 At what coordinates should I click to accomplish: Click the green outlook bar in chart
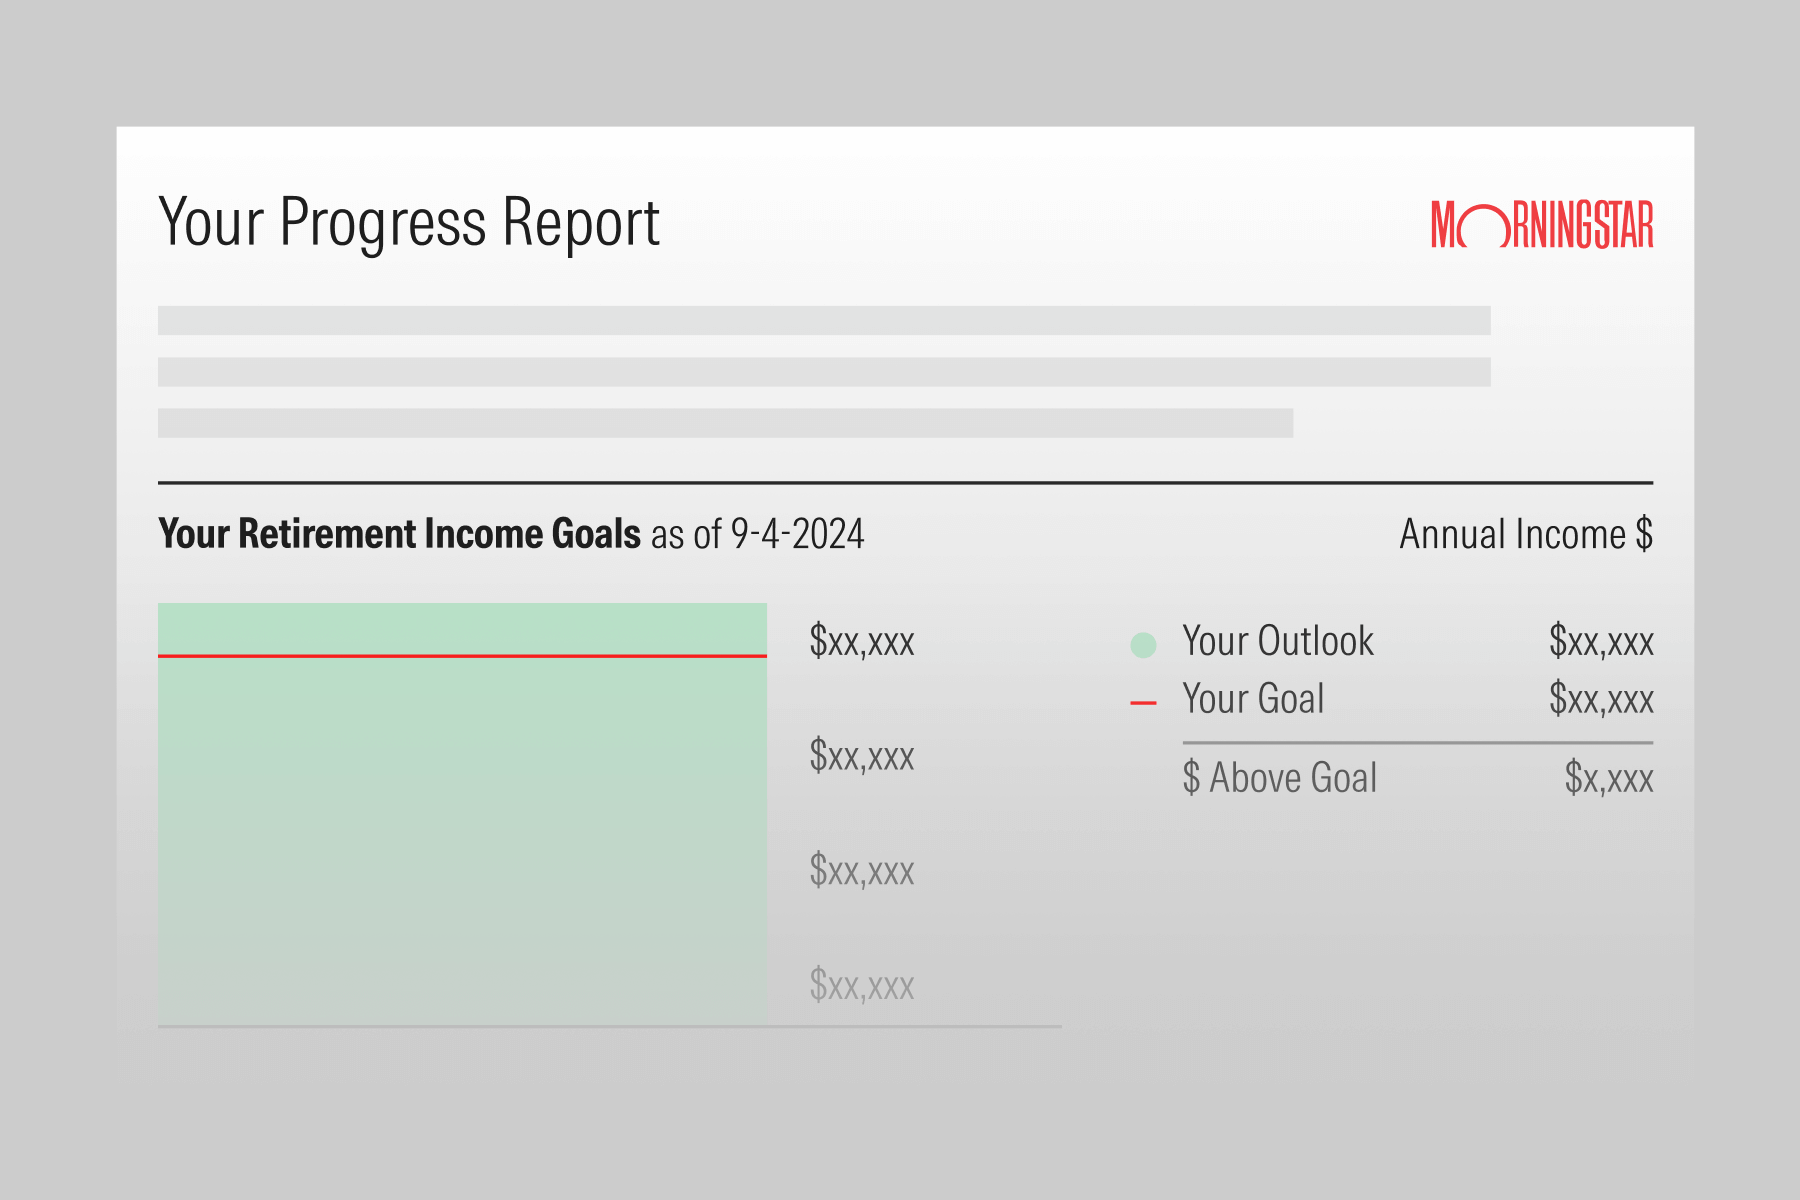click(x=462, y=840)
